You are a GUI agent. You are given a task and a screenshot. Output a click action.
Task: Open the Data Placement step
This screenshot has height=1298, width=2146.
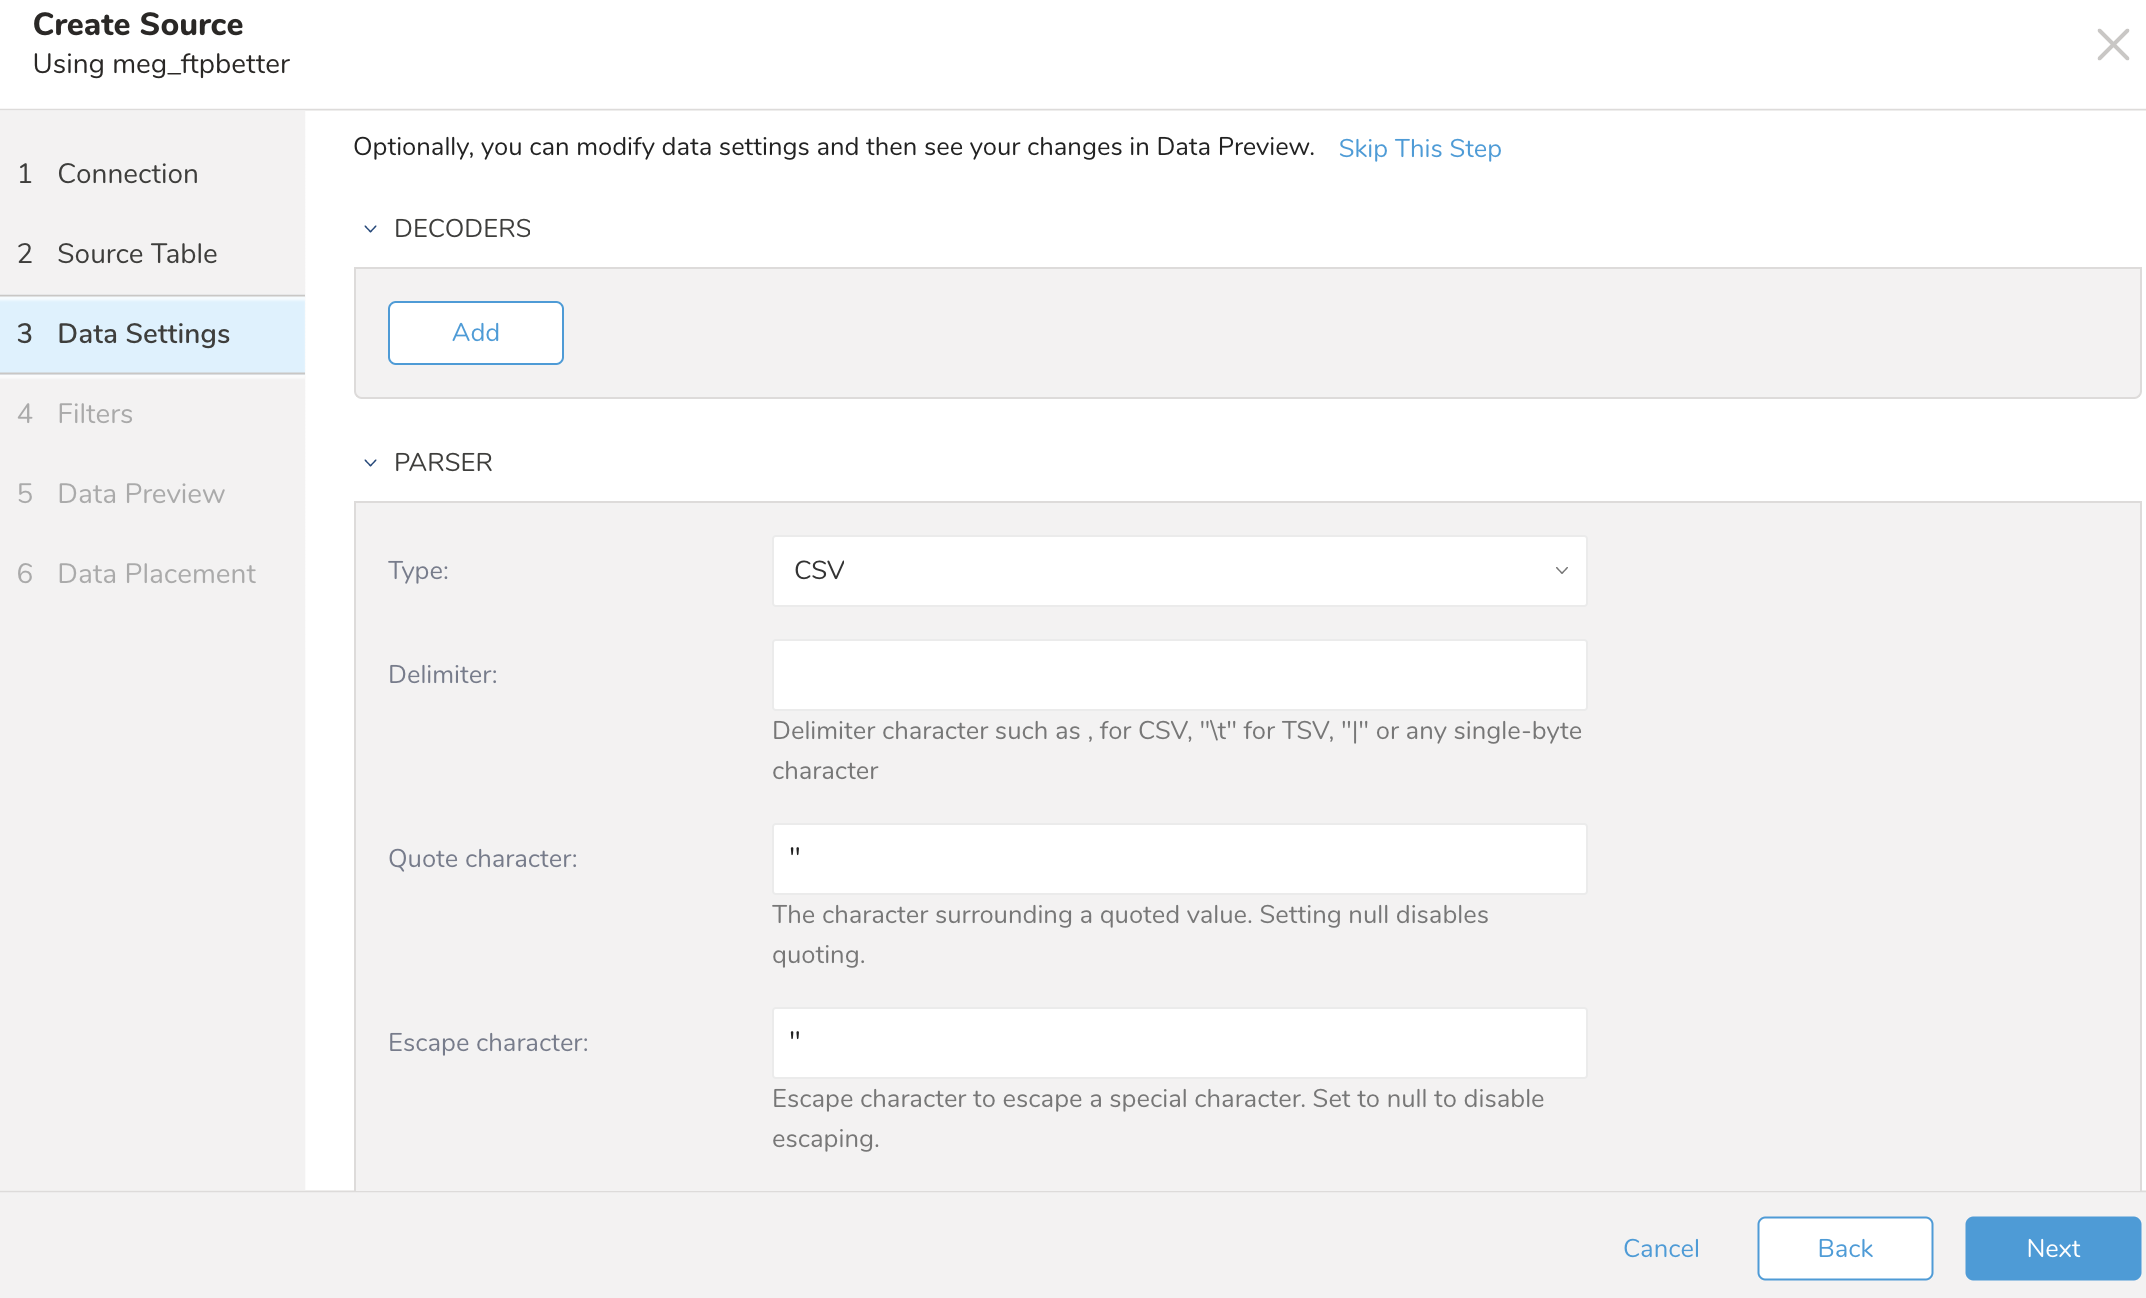(x=156, y=574)
